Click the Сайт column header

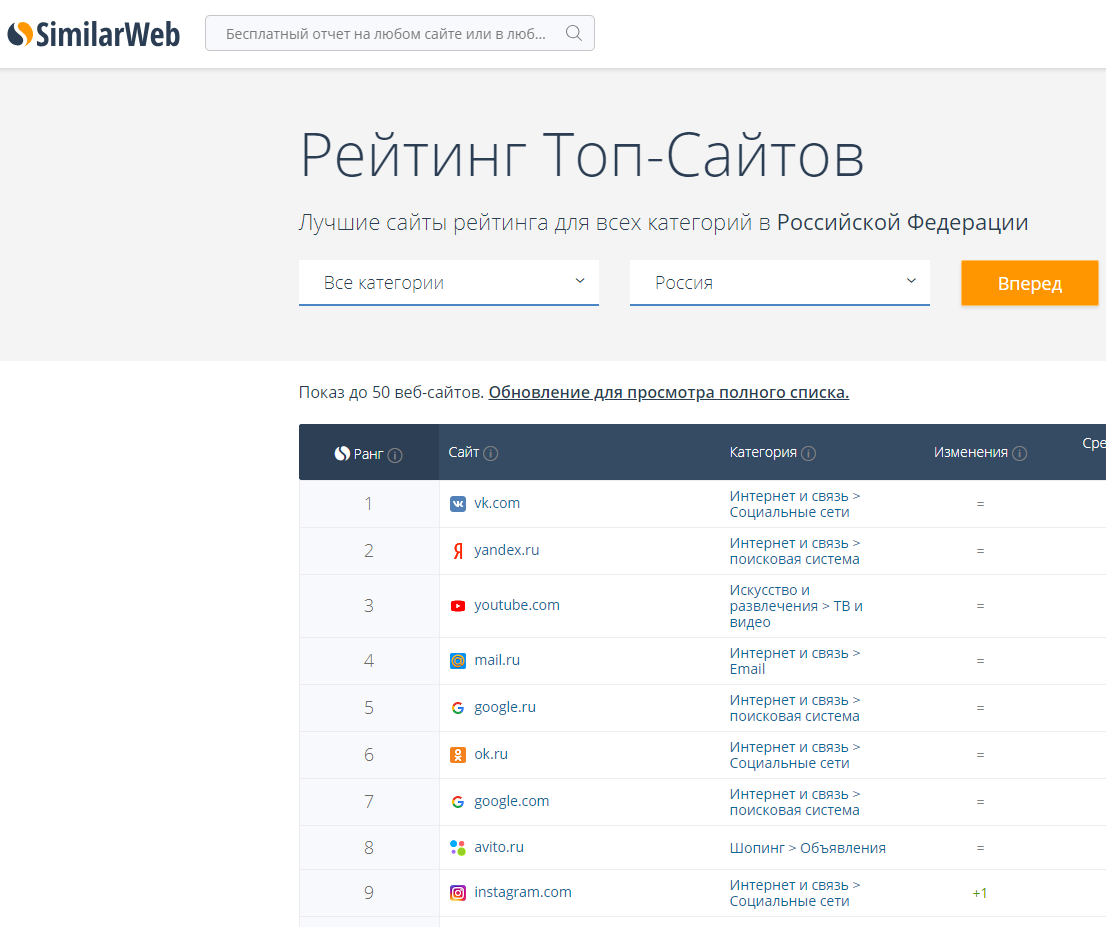click(x=463, y=452)
